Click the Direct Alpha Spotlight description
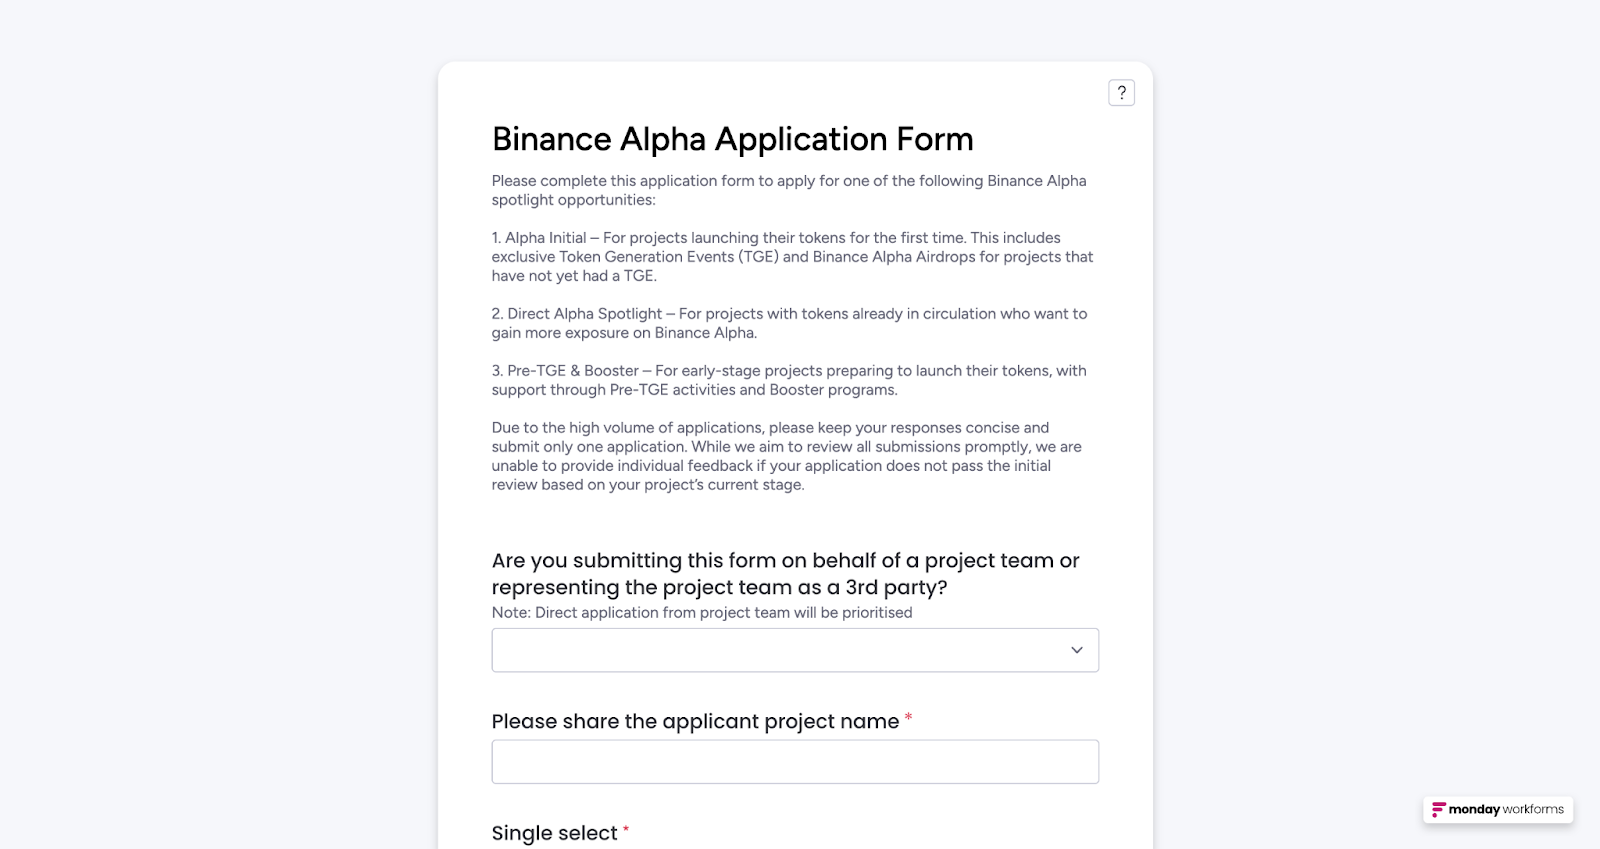Screen dimensions: 1600x849 789,323
